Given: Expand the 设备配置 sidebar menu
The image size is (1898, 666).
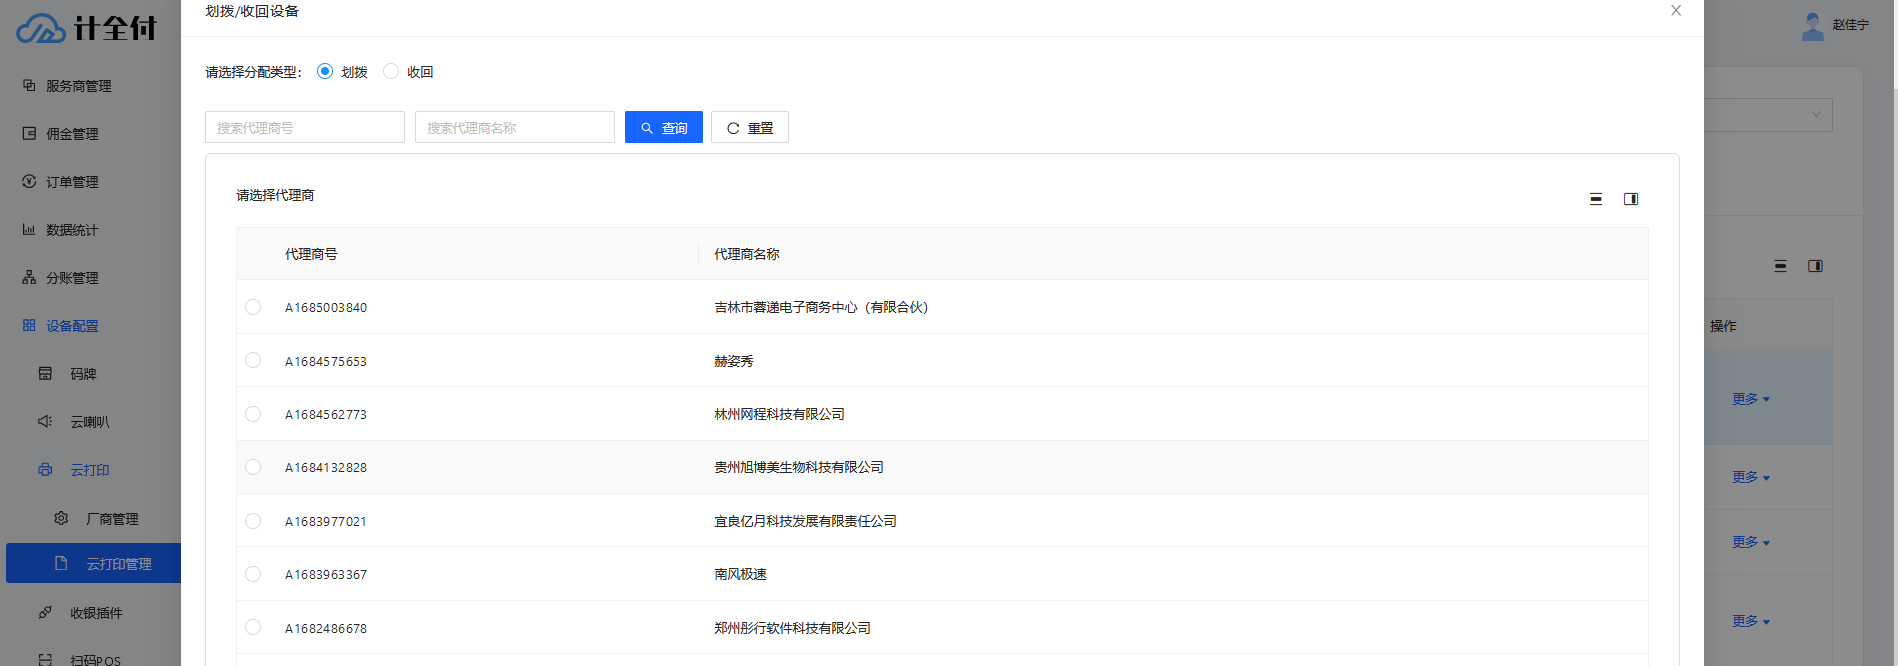Looking at the screenshot, I should tap(72, 326).
